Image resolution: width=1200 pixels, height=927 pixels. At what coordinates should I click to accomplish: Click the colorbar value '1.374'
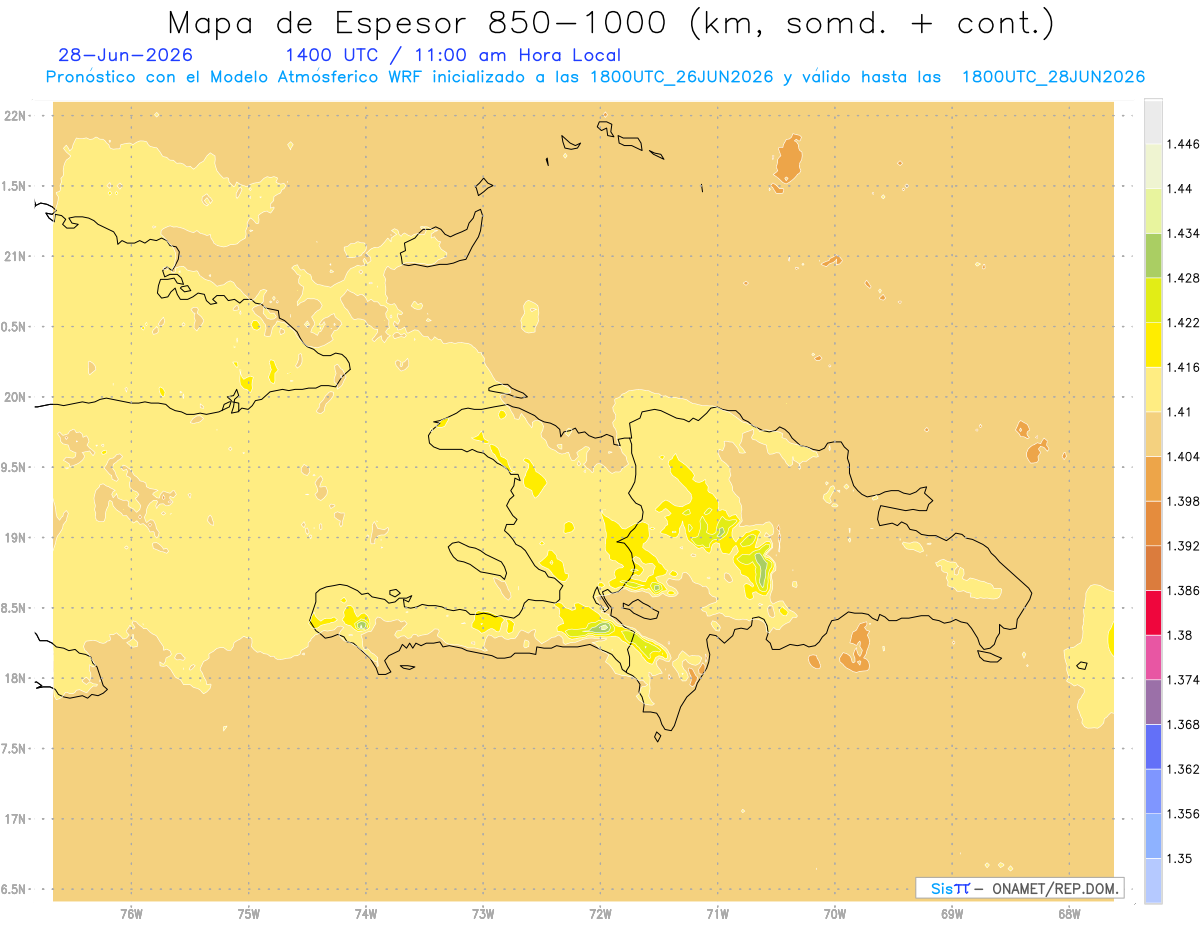pos(1182,680)
